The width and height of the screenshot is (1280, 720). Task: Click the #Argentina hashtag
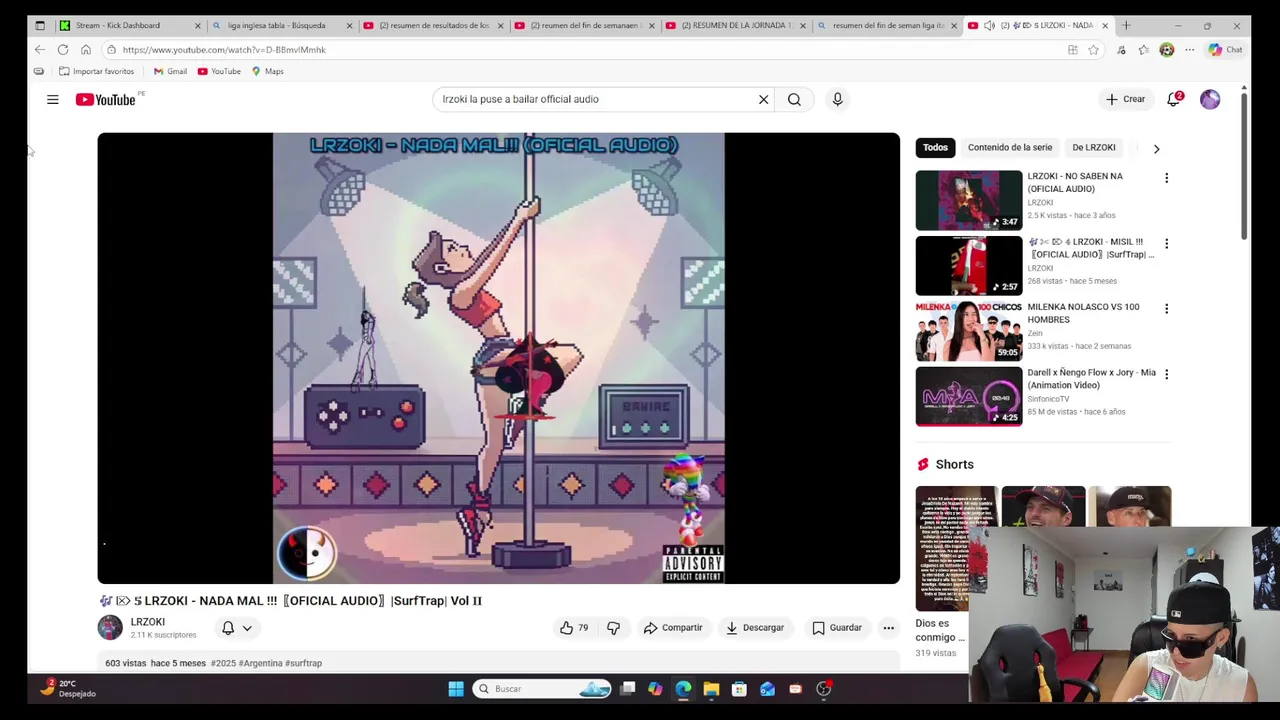click(x=260, y=663)
